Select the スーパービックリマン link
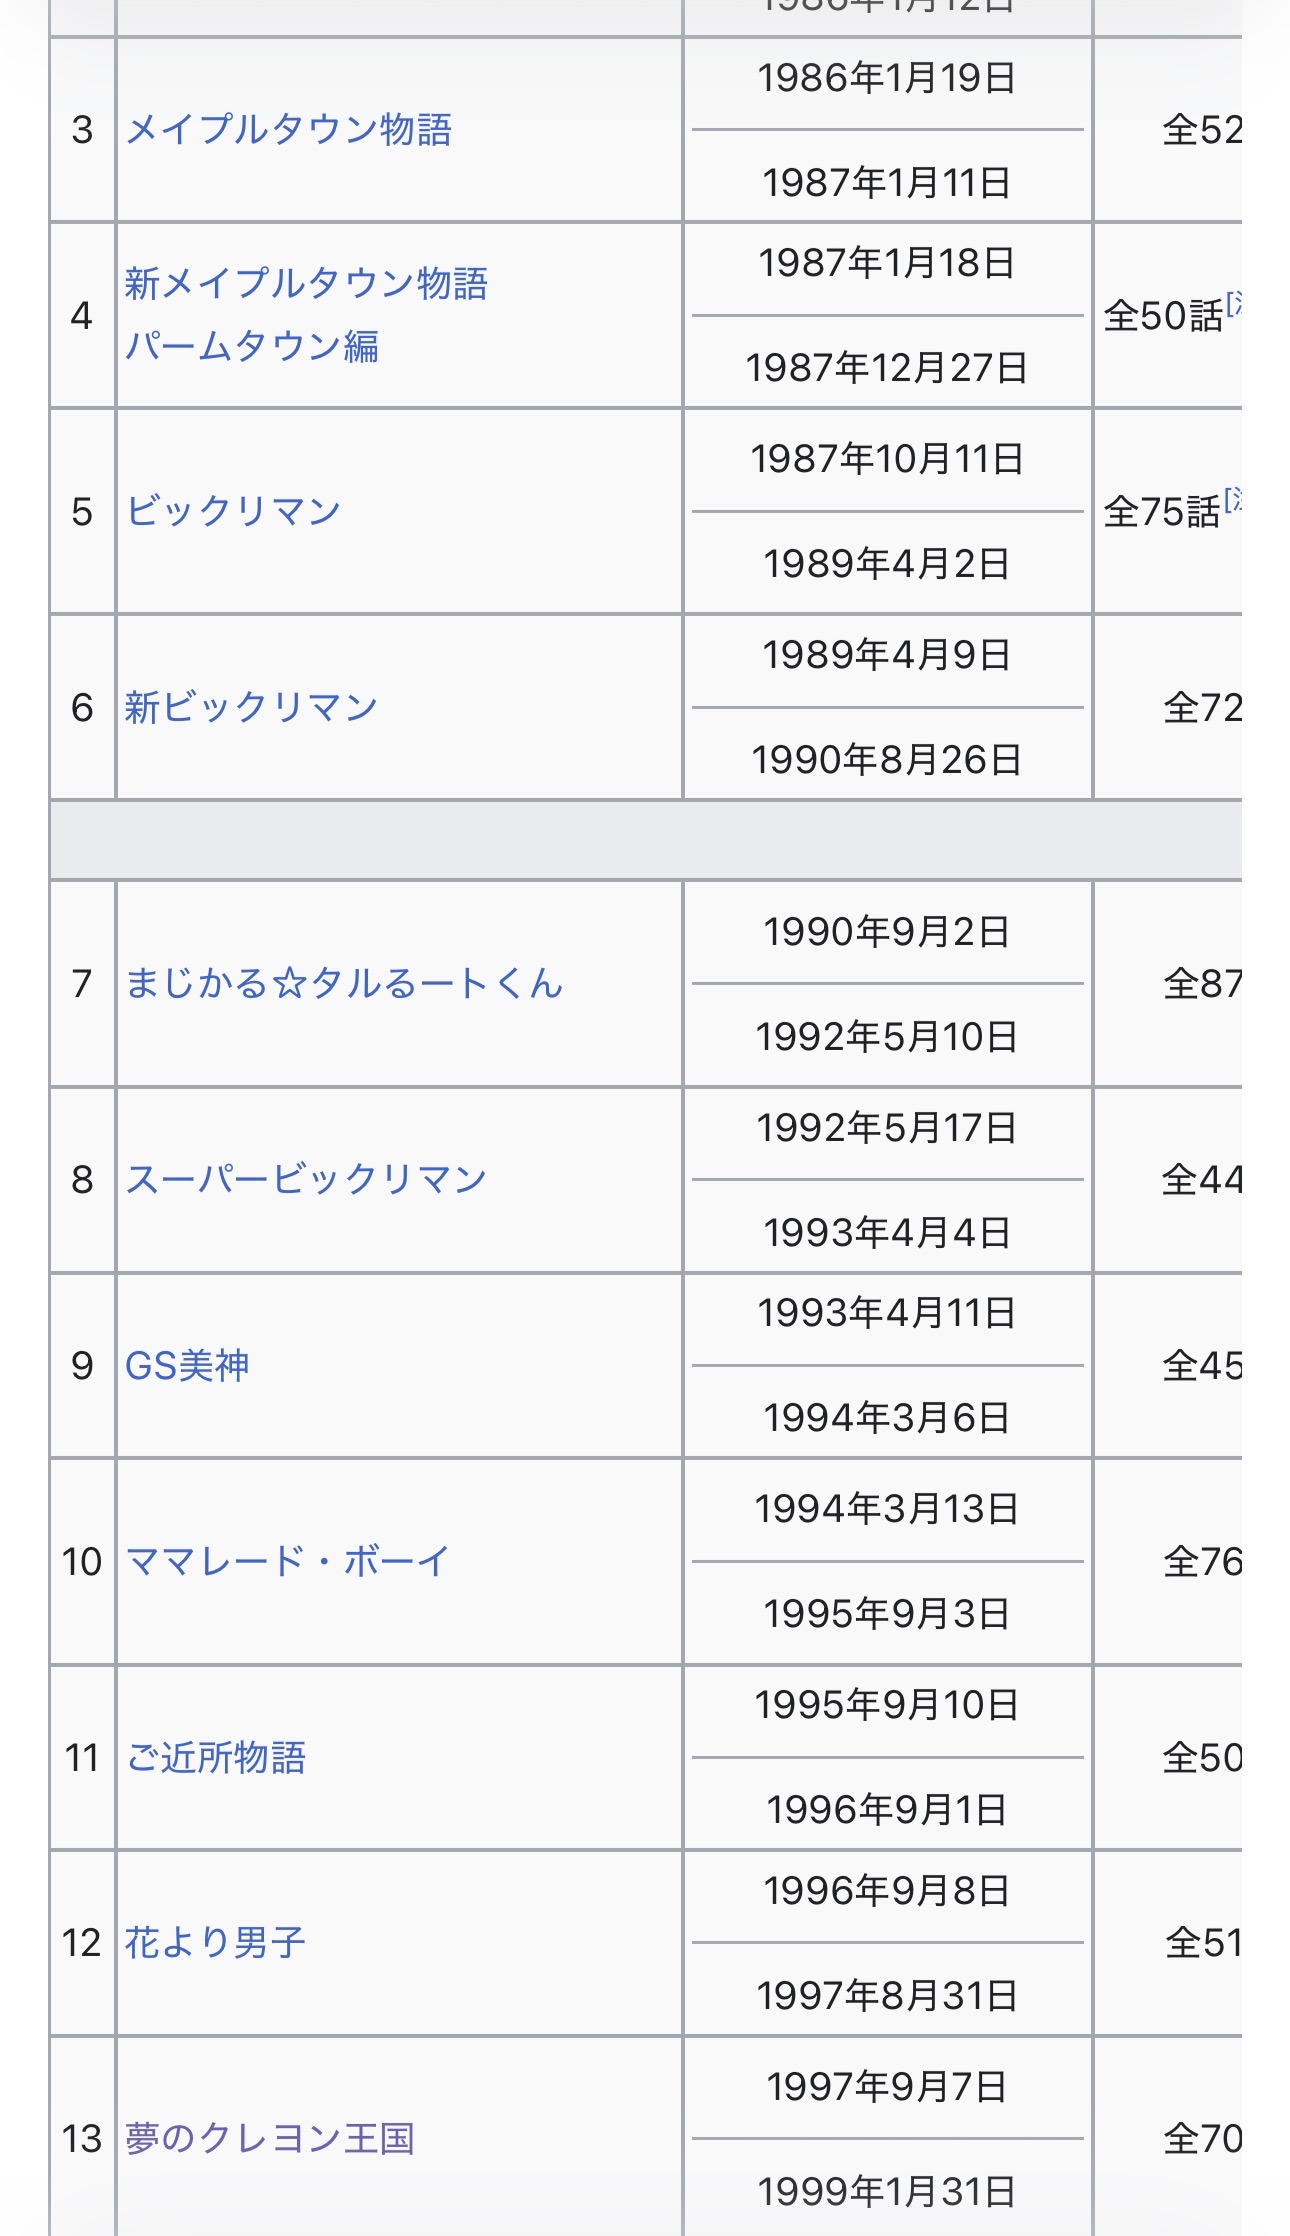 (306, 1180)
